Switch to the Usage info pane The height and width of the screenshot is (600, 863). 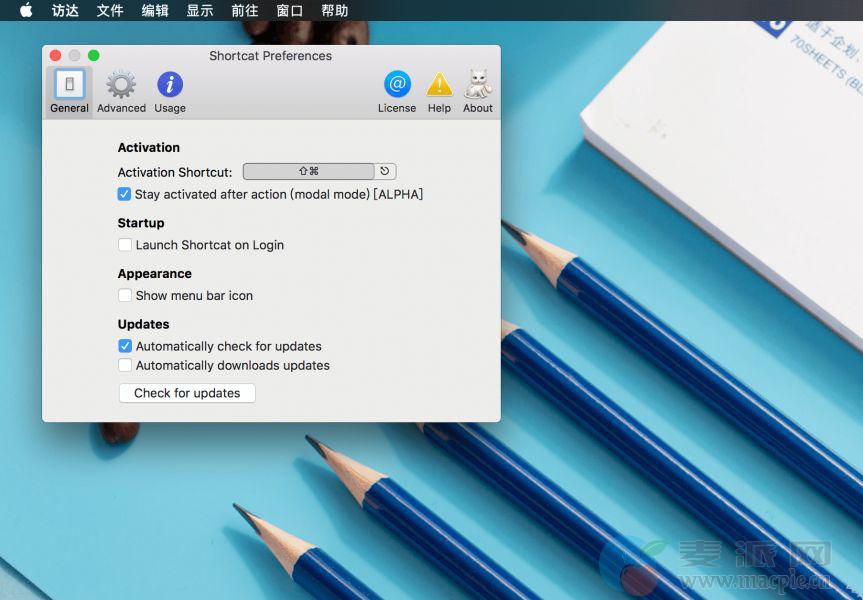click(170, 91)
